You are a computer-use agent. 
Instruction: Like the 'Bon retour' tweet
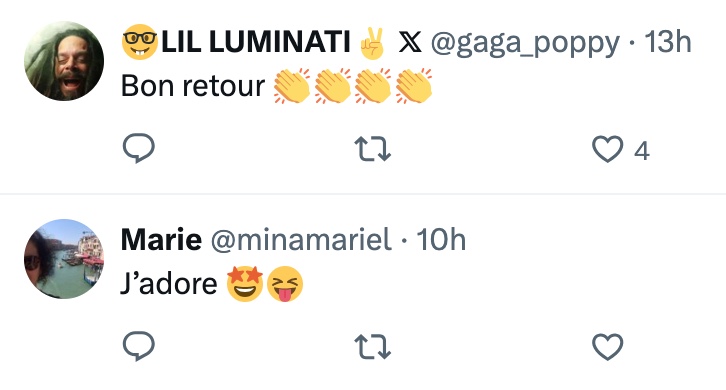pyautogui.click(x=607, y=149)
